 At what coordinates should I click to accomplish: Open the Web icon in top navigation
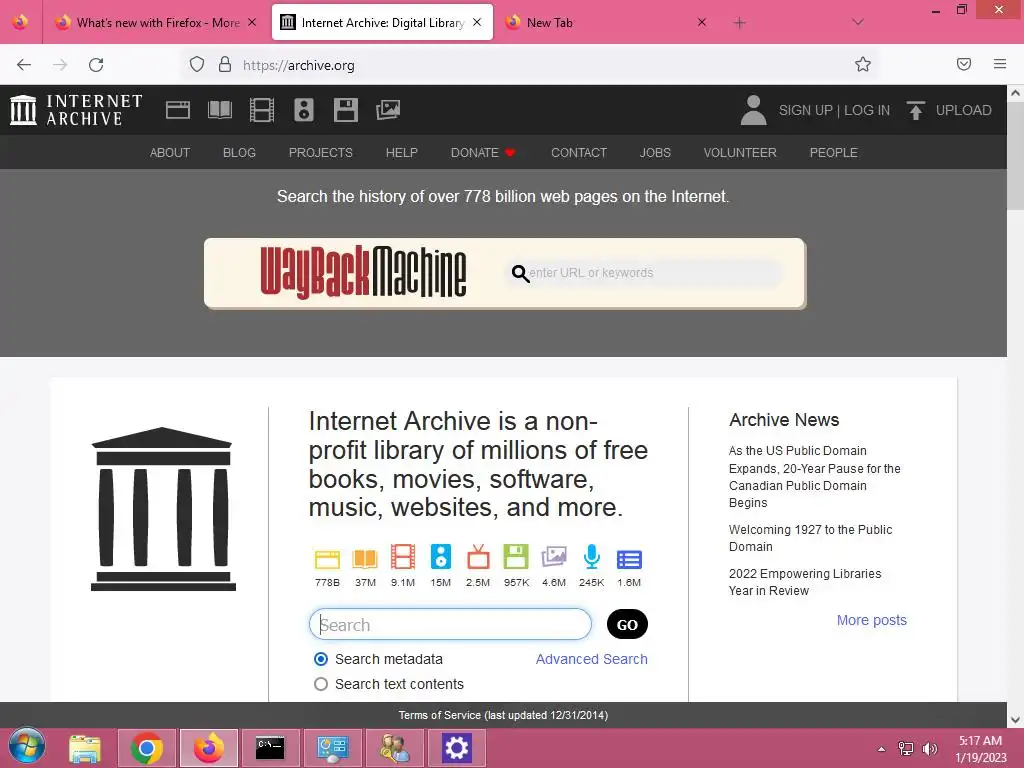pyautogui.click(x=178, y=110)
